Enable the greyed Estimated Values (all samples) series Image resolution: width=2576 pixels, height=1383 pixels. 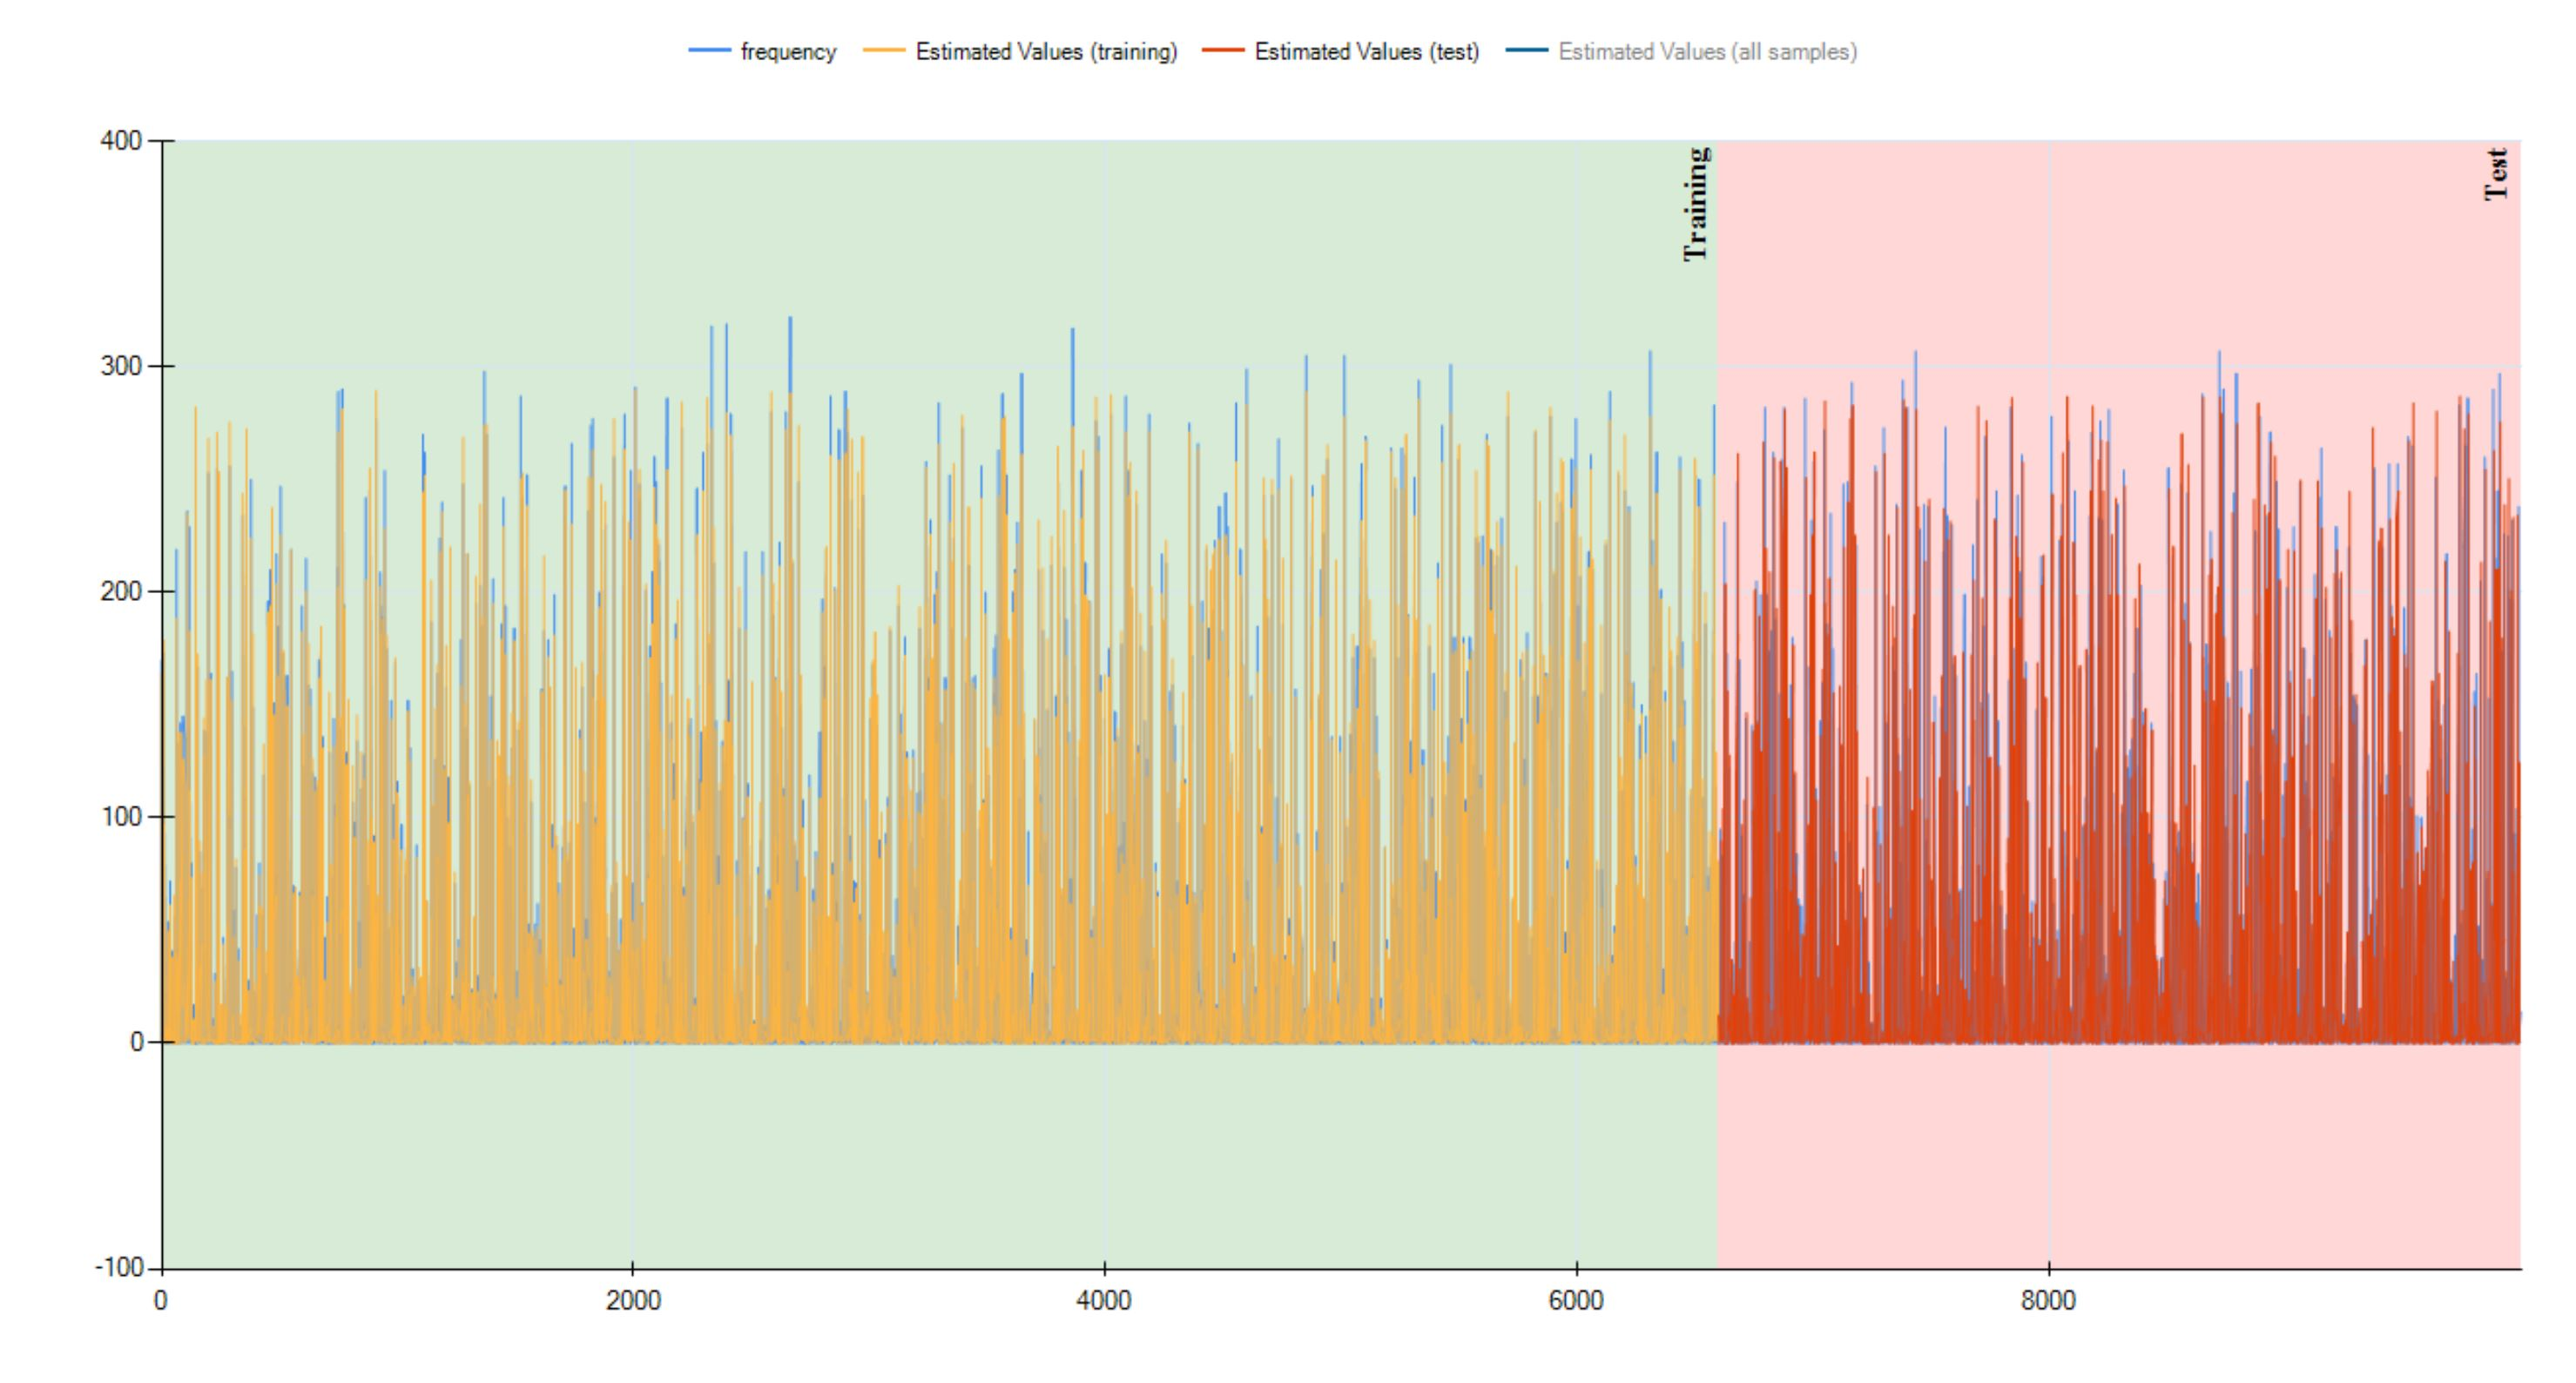pos(1707,52)
